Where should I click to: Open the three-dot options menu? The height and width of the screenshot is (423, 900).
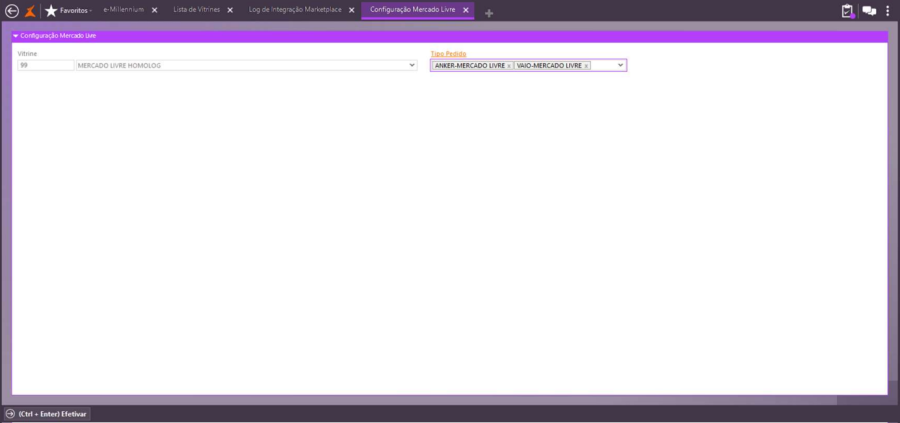[888, 11]
